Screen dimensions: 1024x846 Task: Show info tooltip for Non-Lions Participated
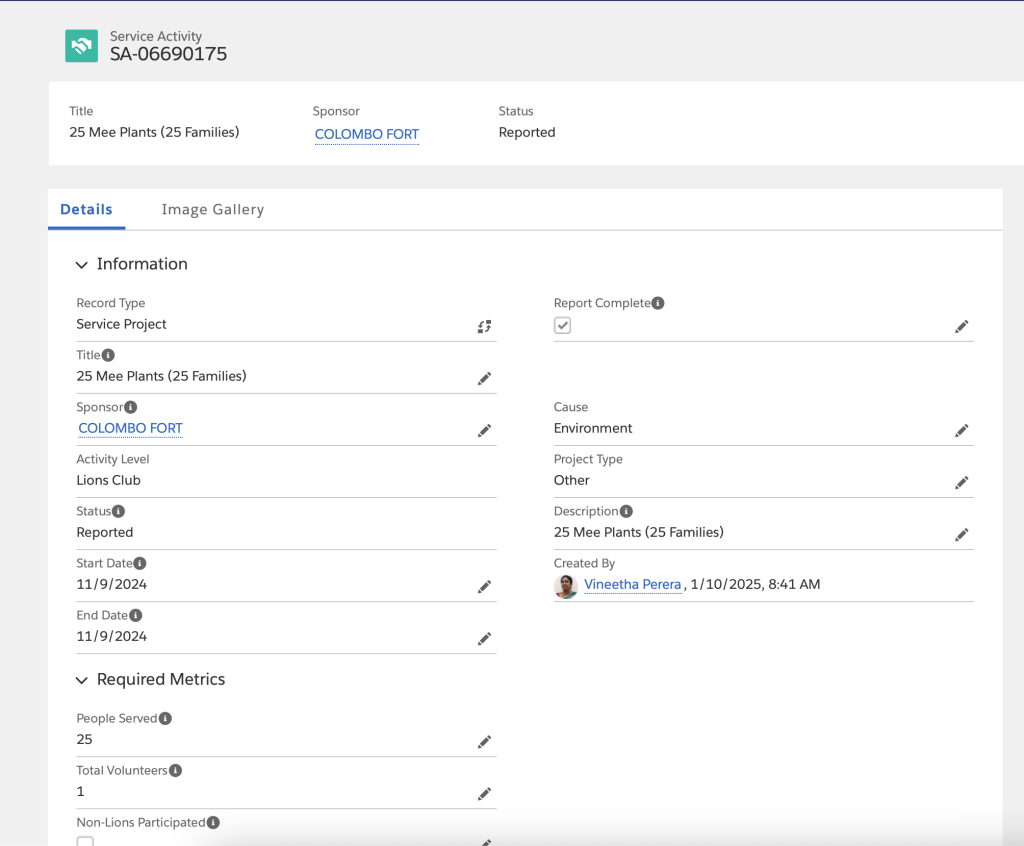[213, 822]
